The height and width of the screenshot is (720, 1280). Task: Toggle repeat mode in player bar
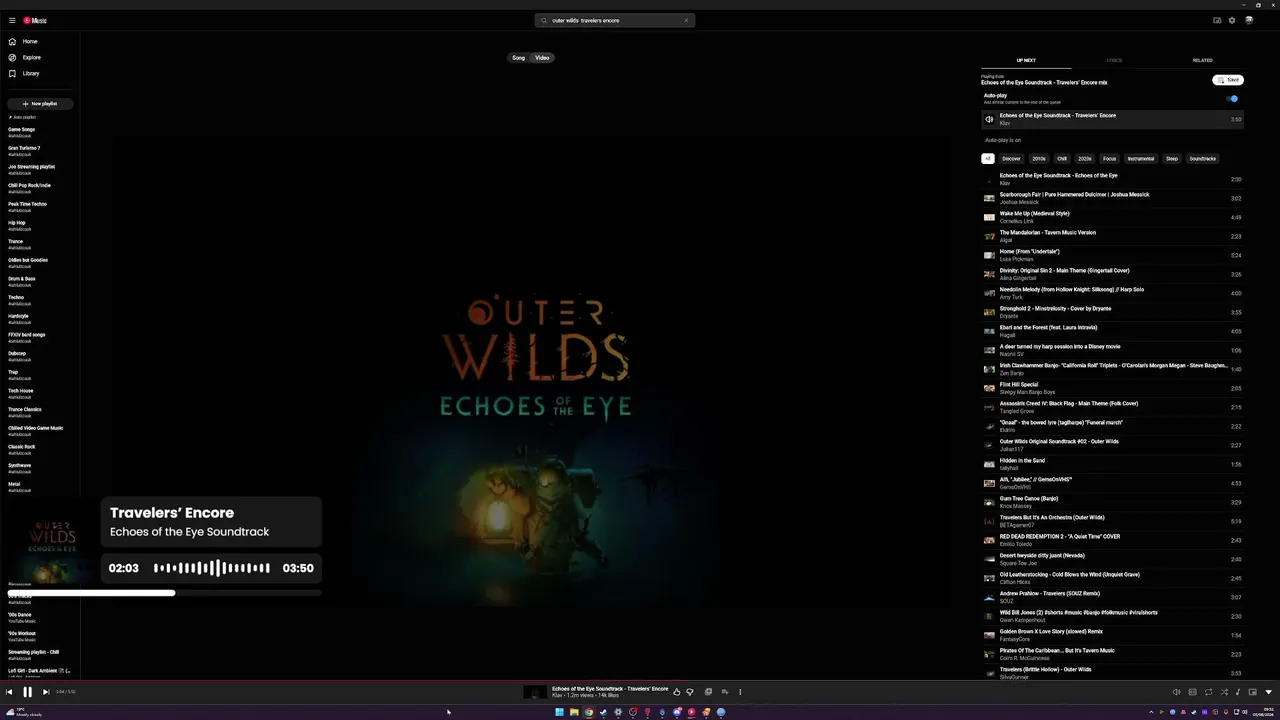(1208, 692)
